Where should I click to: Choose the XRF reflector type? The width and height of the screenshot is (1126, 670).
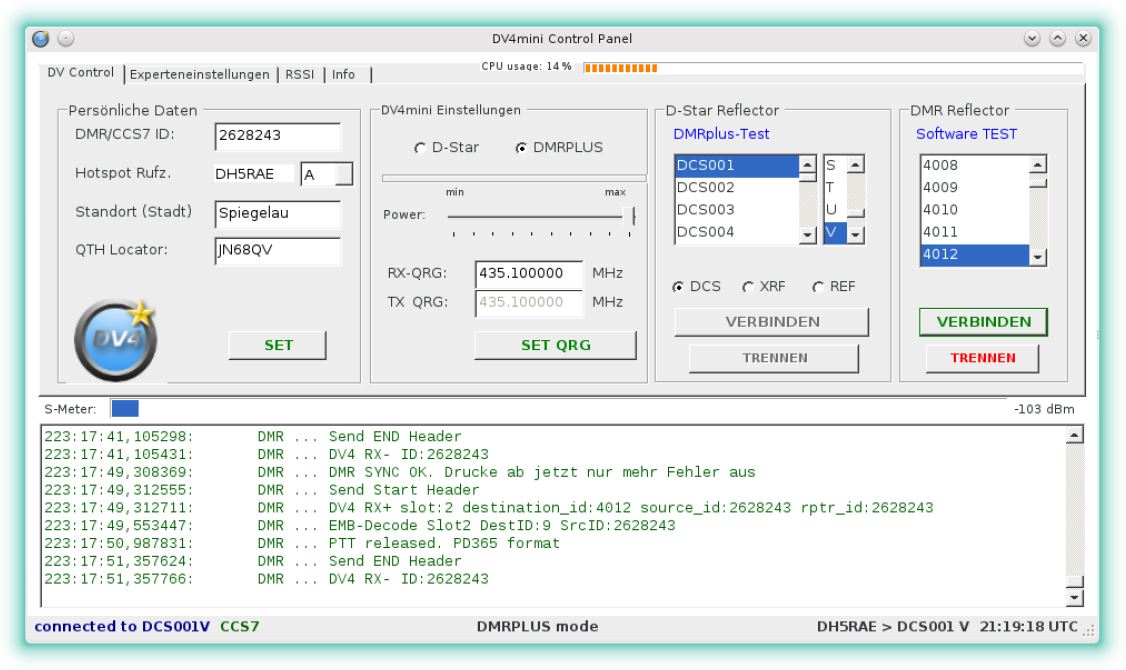(748, 287)
